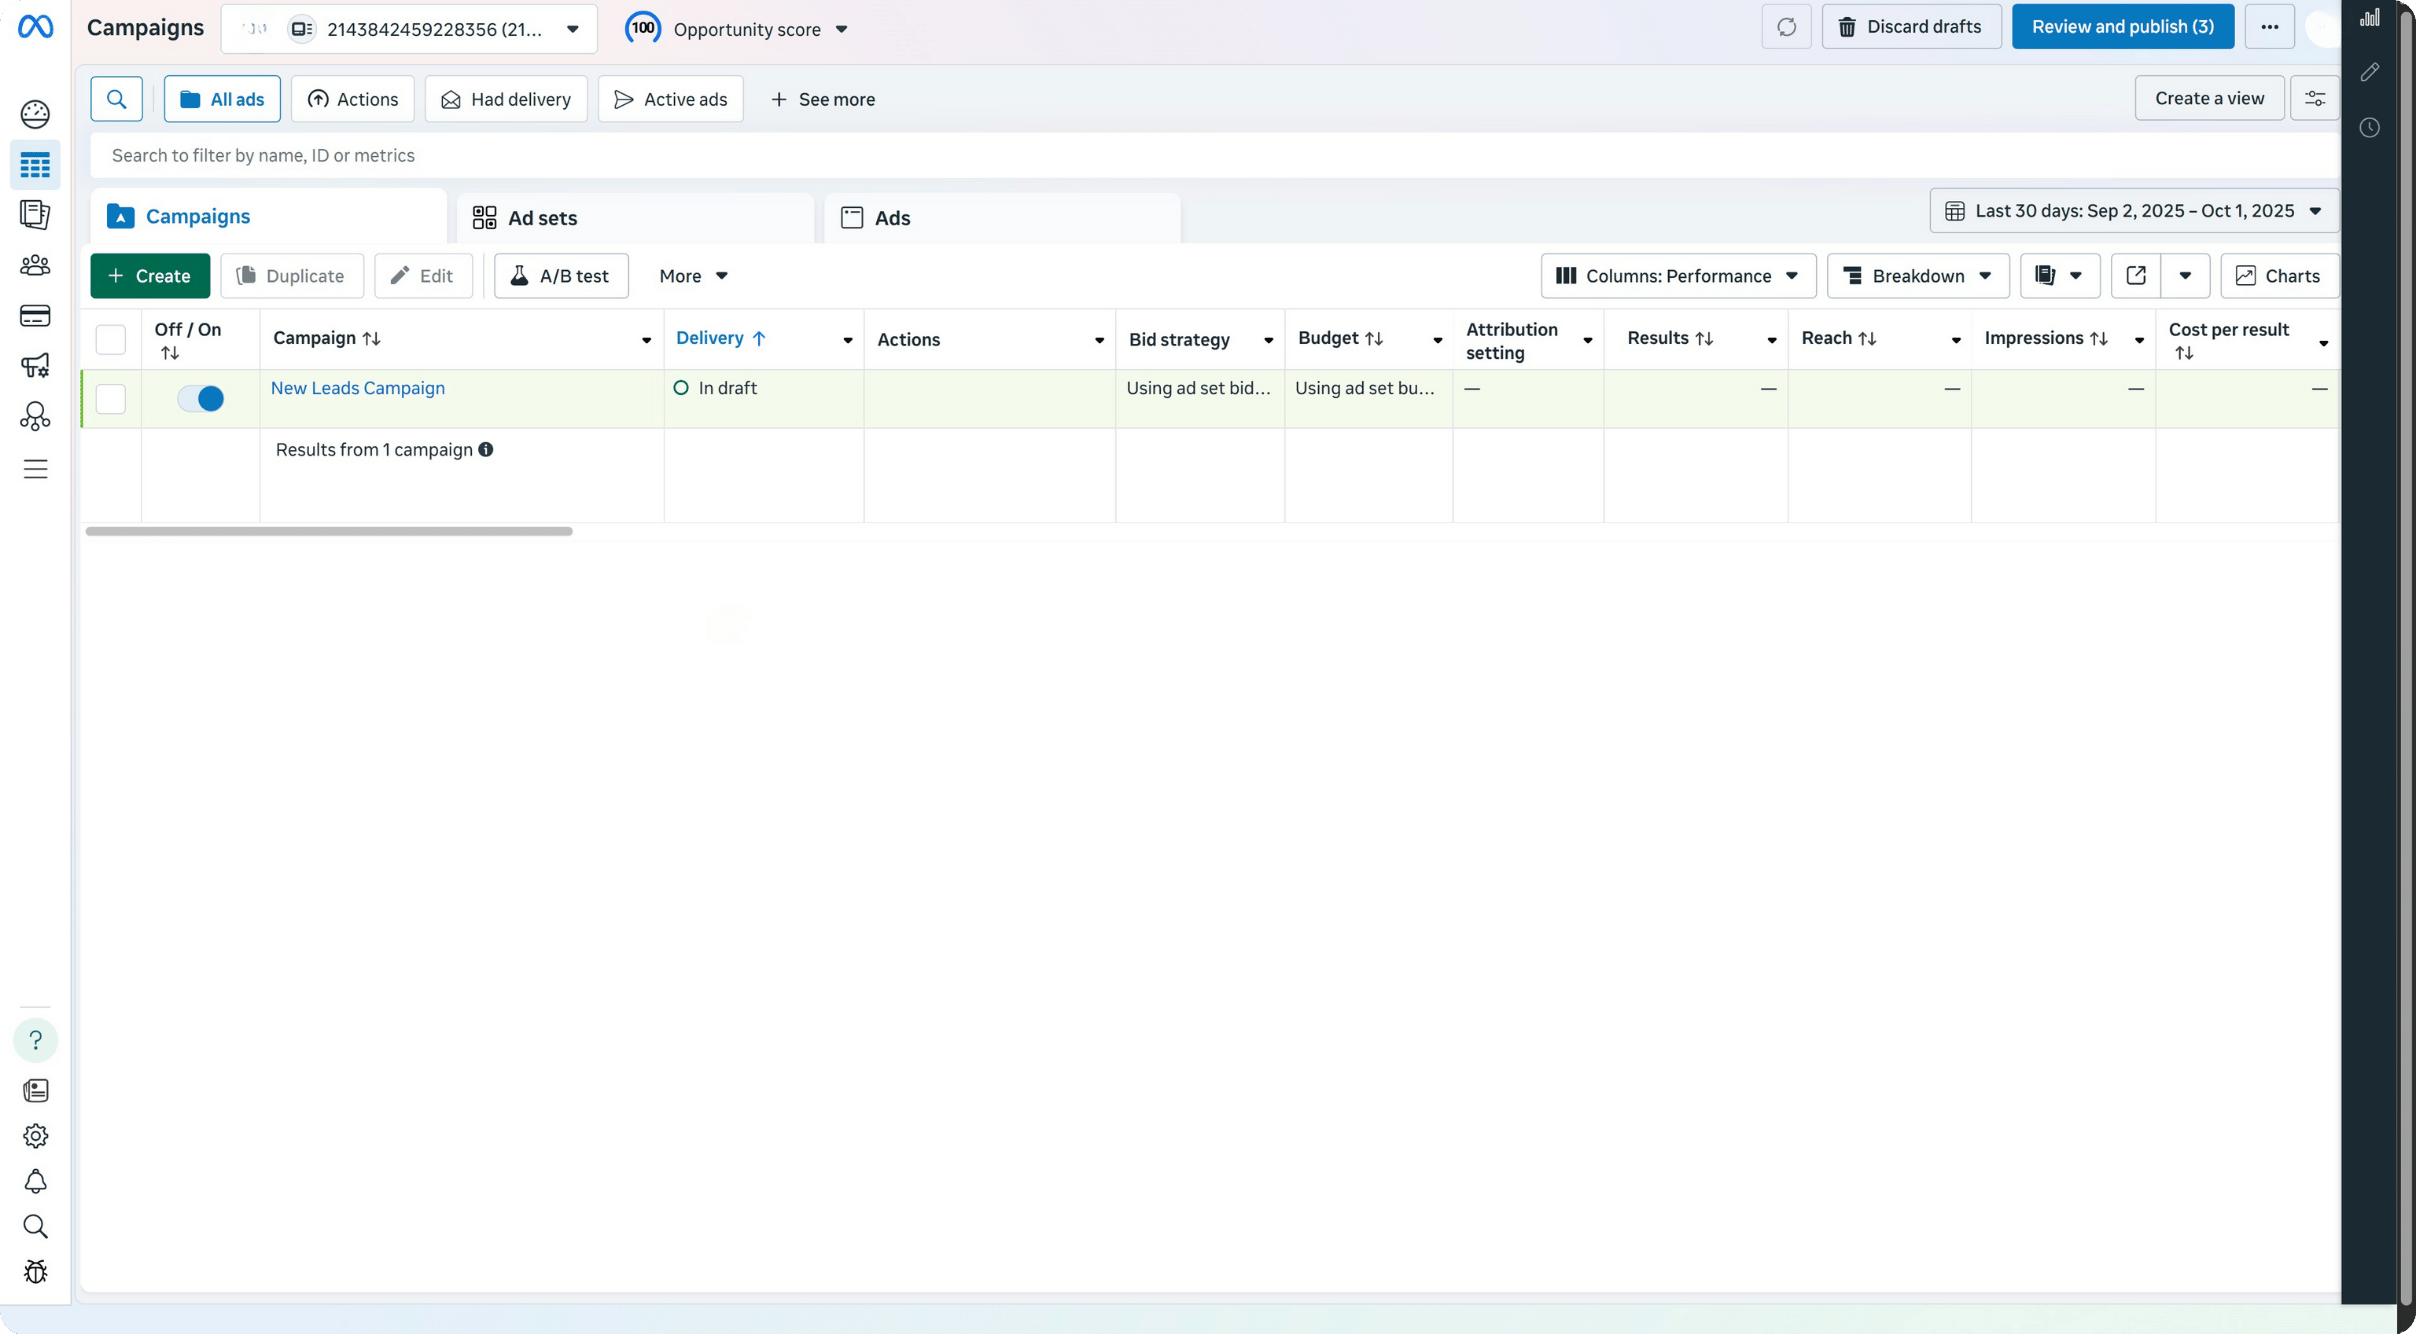Open the Breakdown dropdown
This screenshot has width=2418, height=1336.
pyautogui.click(x=1916, y=275)
